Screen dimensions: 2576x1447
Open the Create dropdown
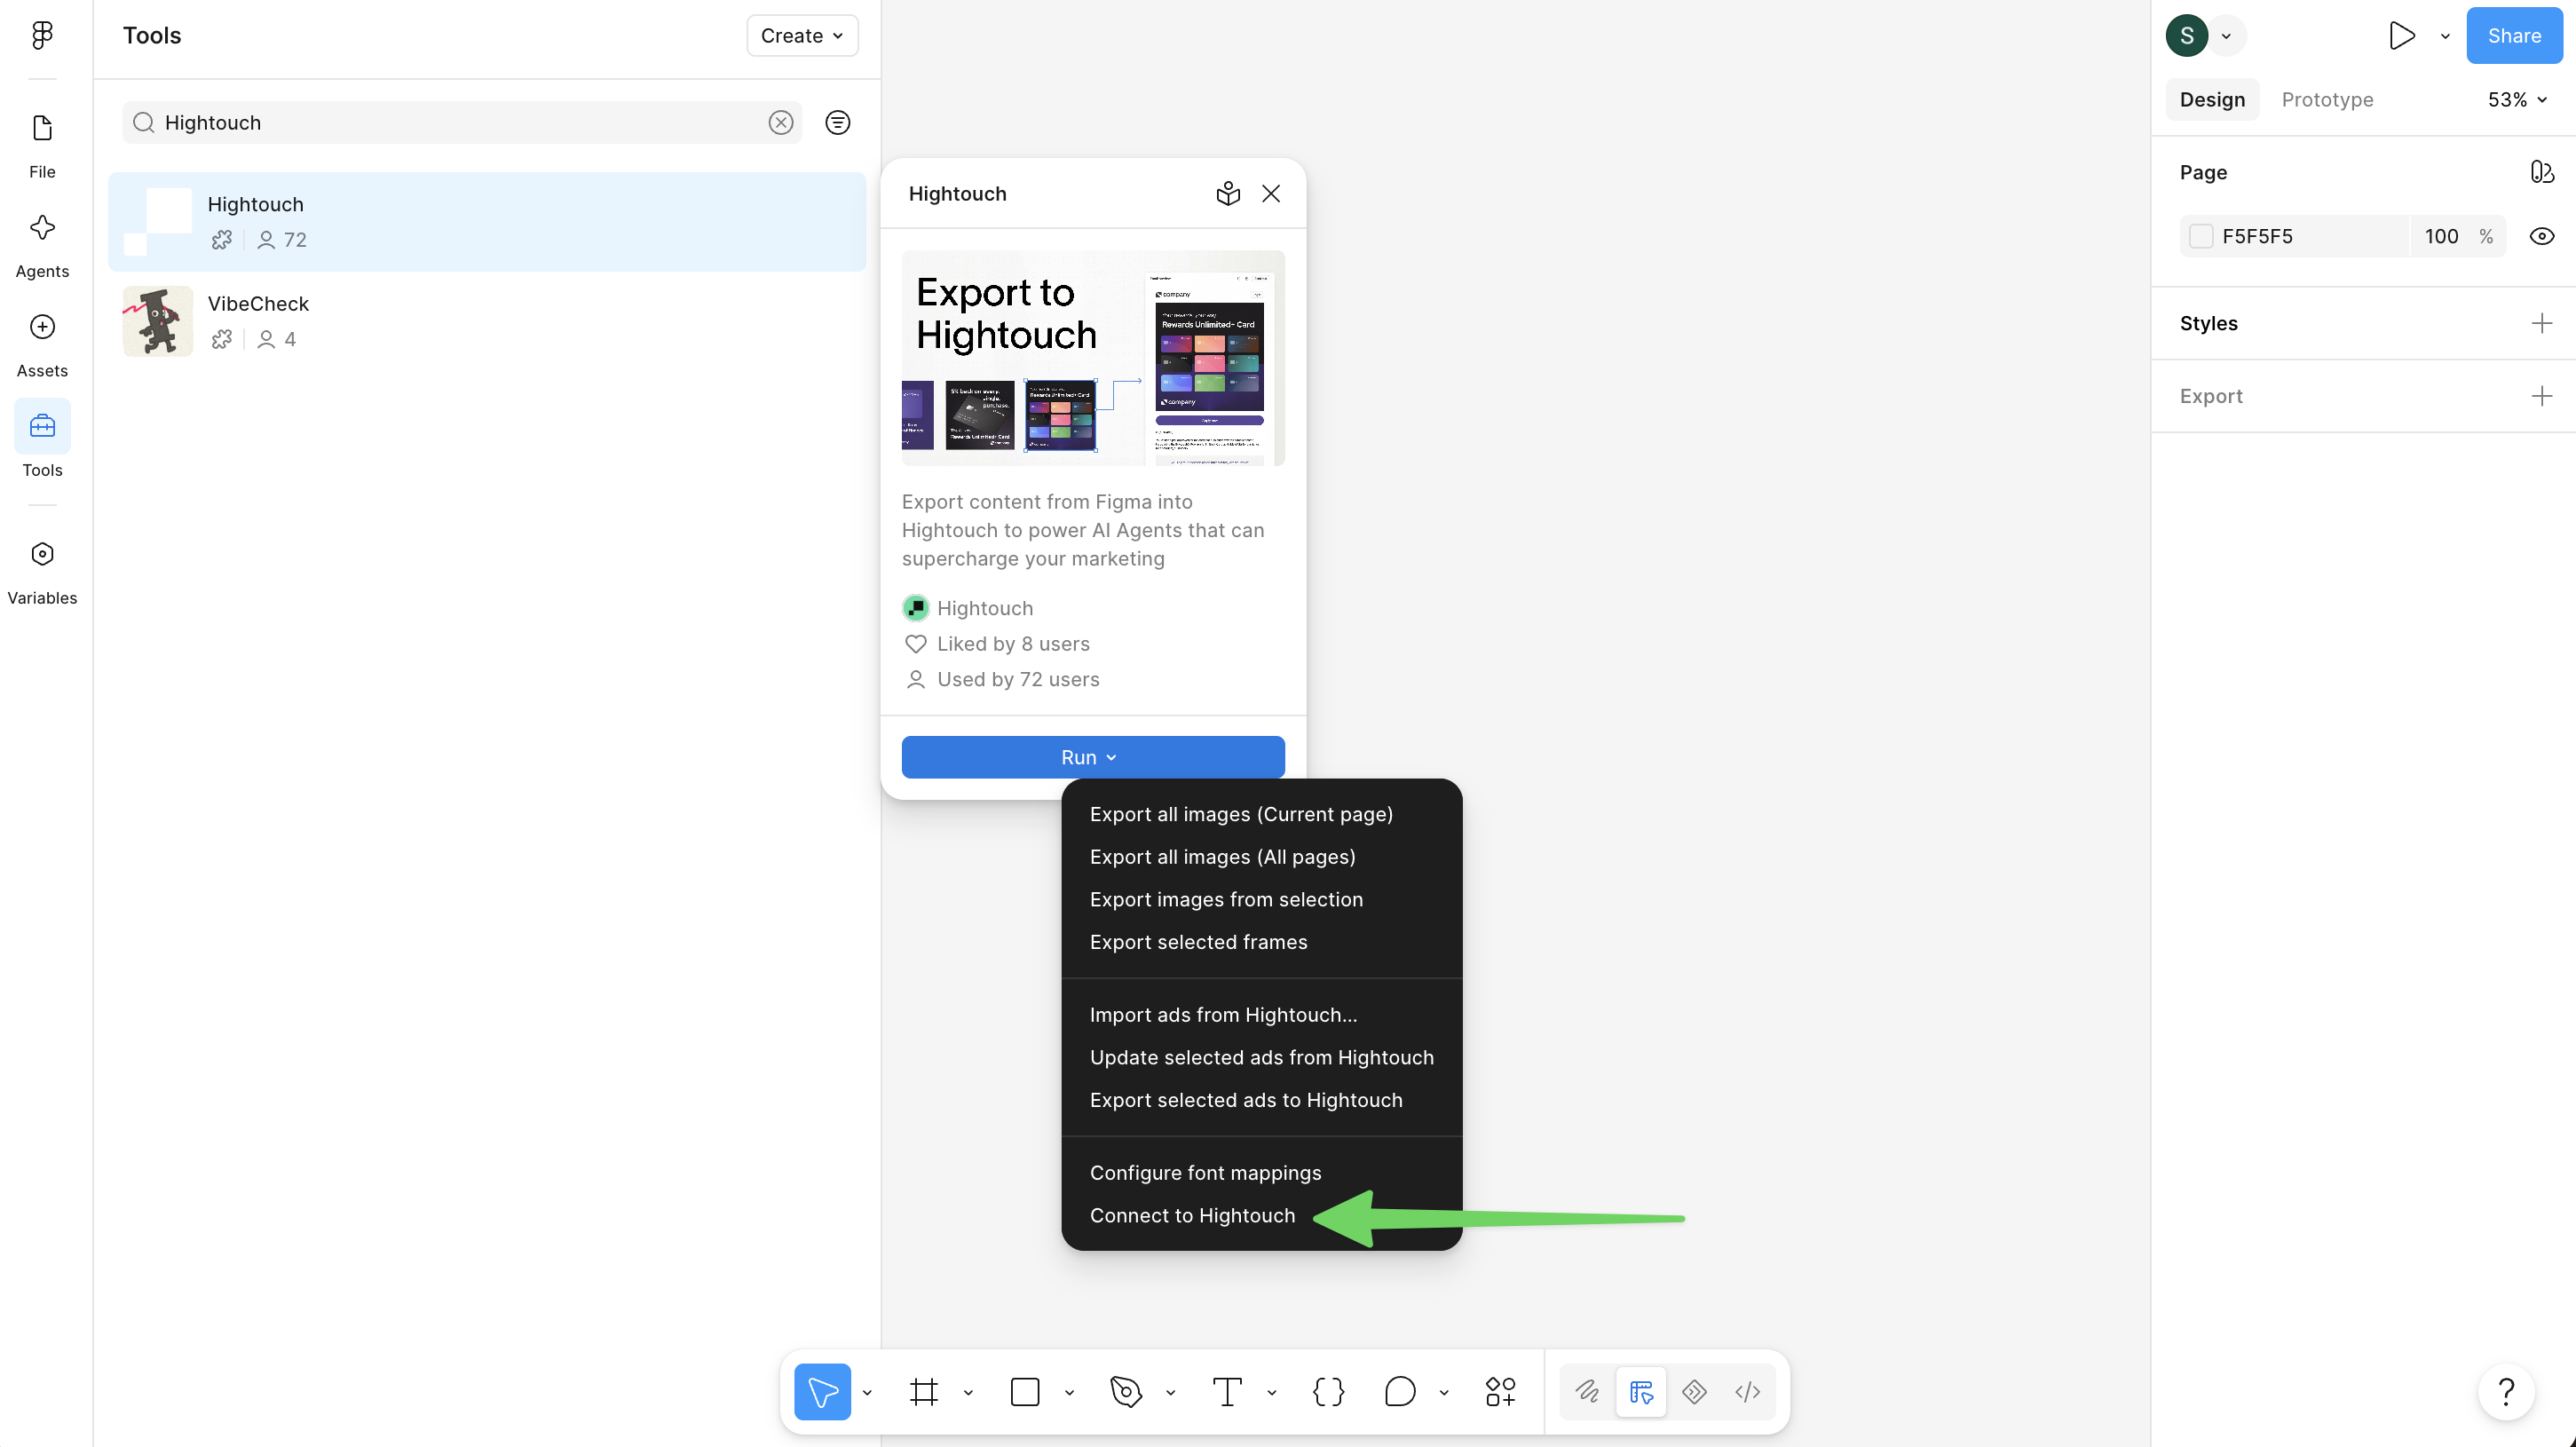pos(802,36)
